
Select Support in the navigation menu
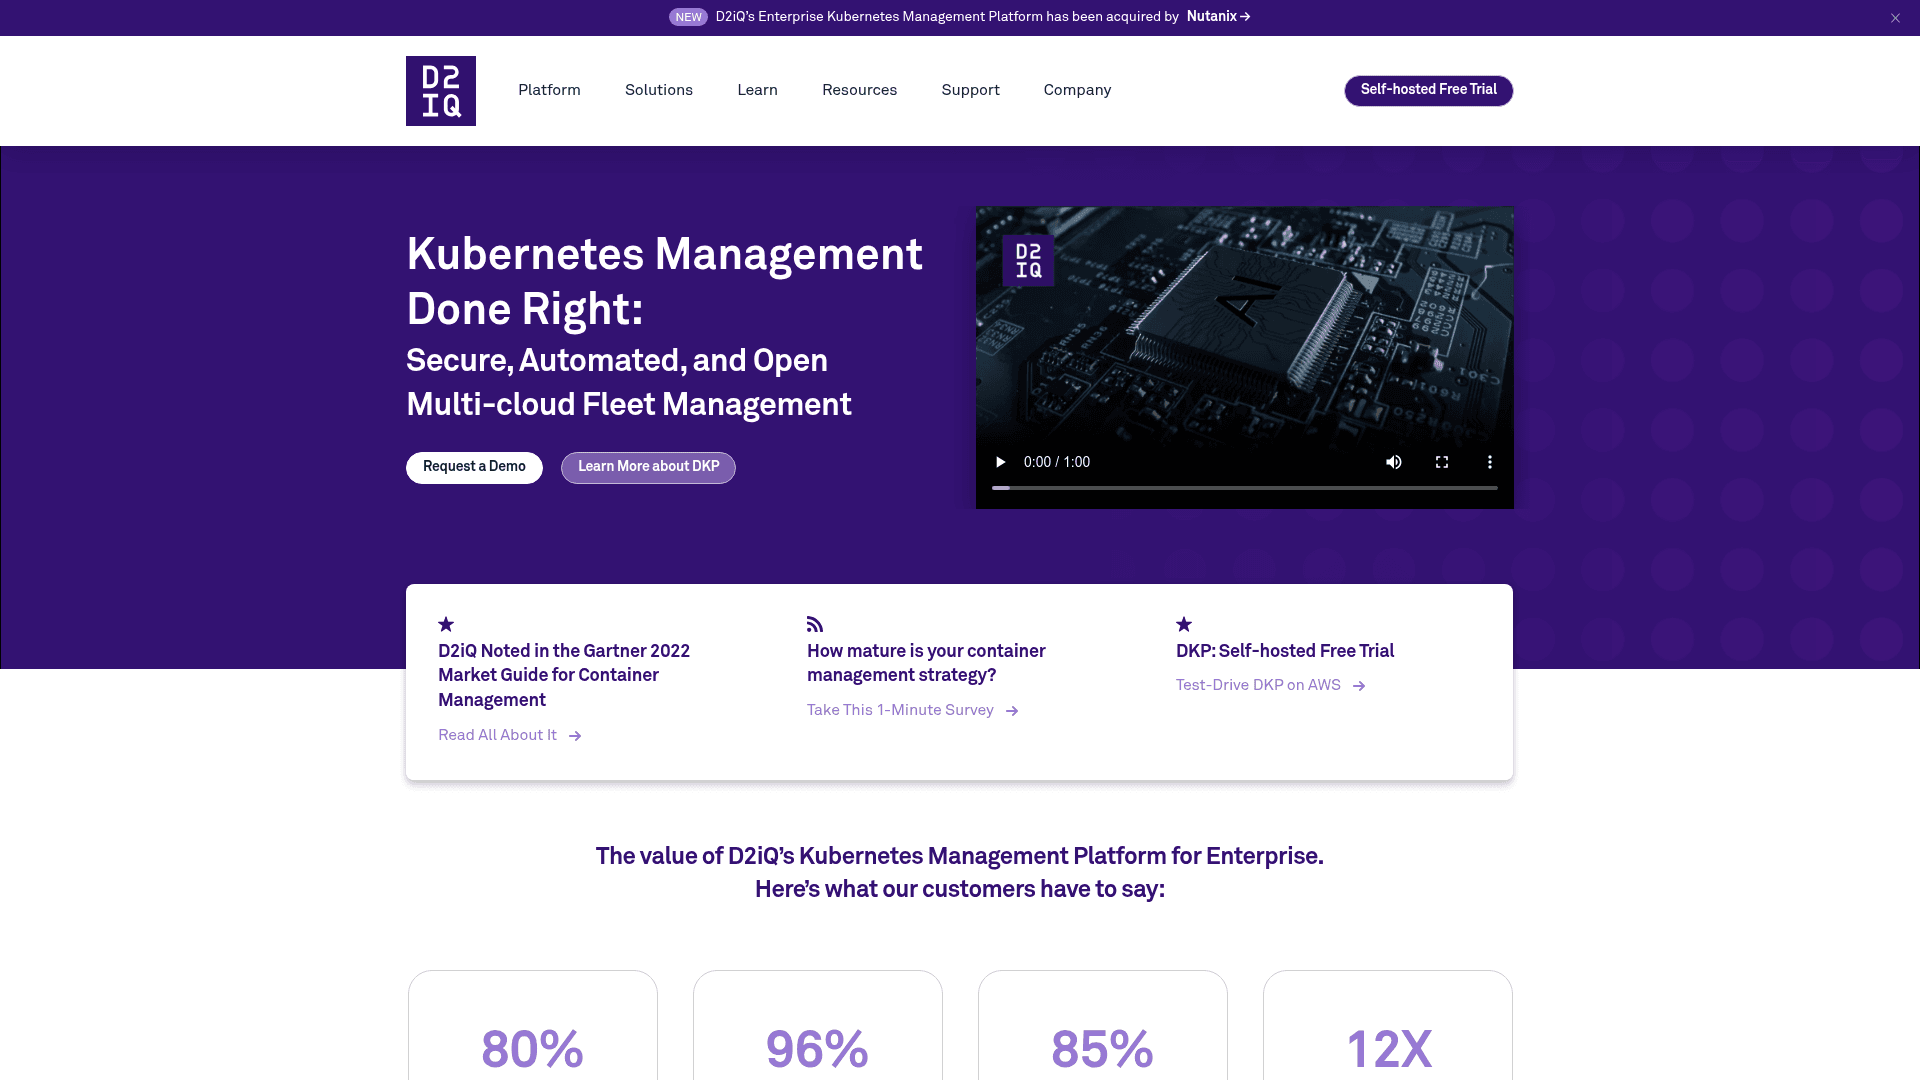pos(969,90)
